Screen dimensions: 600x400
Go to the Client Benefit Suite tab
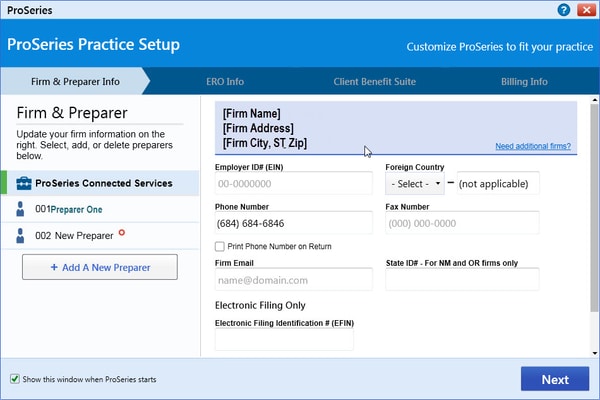374,82
